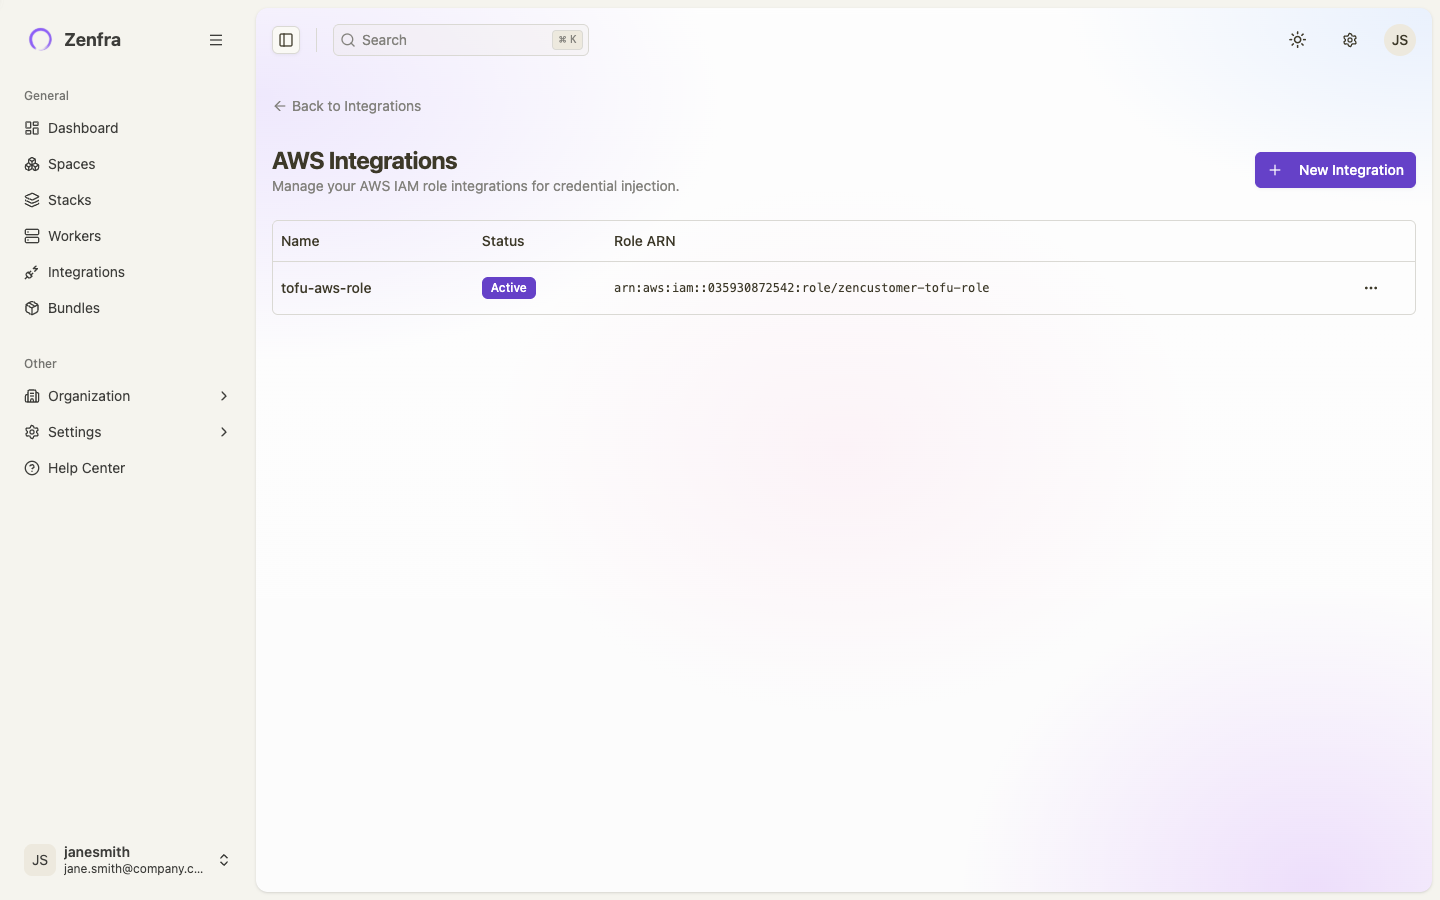Open the Dashboard from the sidebar
The width and height of the screenshot is (1440, 900).
click(x=82, y=128)
